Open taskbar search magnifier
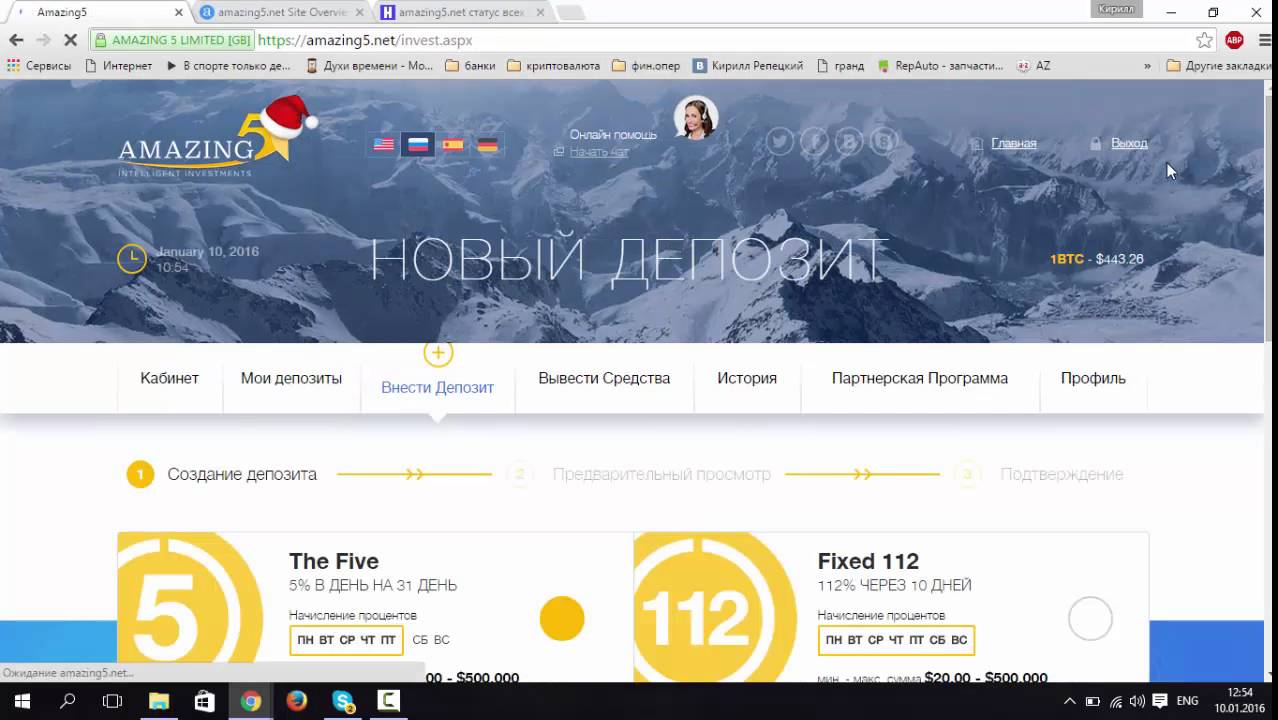This screenshot has height=720, width=1278. pos(67,701)
